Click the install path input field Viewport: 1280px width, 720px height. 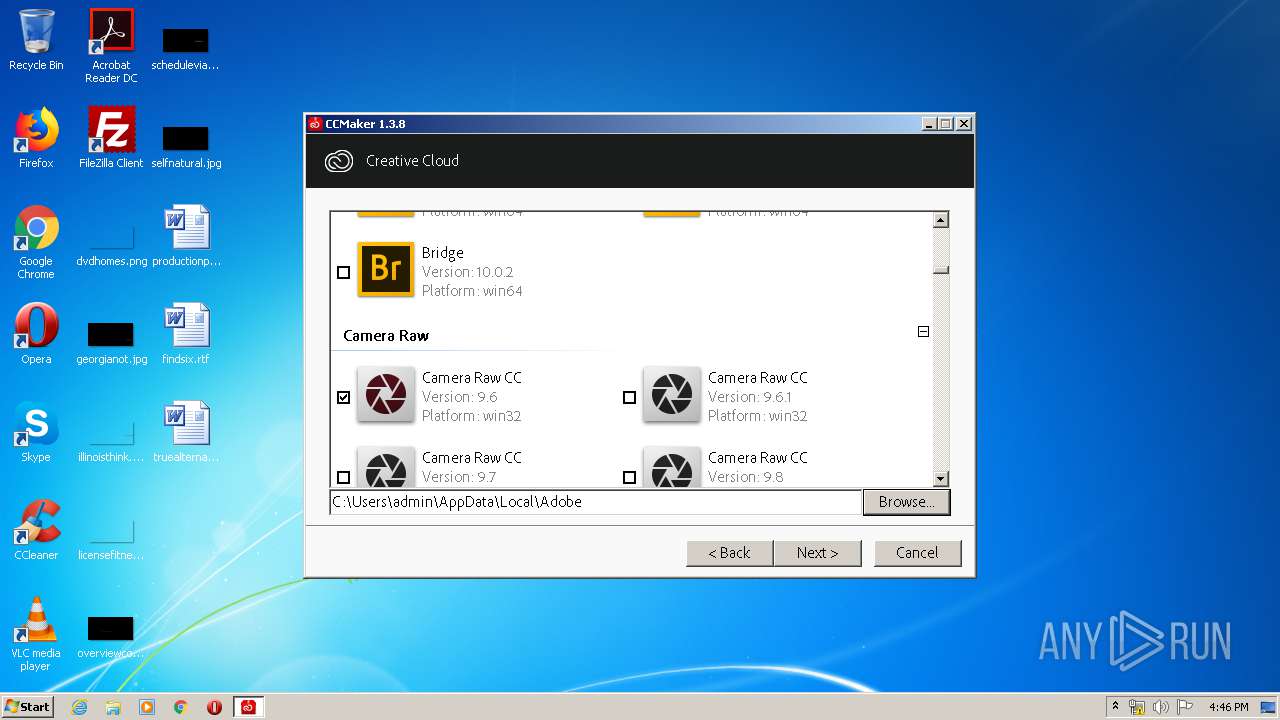tap(596, 502)
